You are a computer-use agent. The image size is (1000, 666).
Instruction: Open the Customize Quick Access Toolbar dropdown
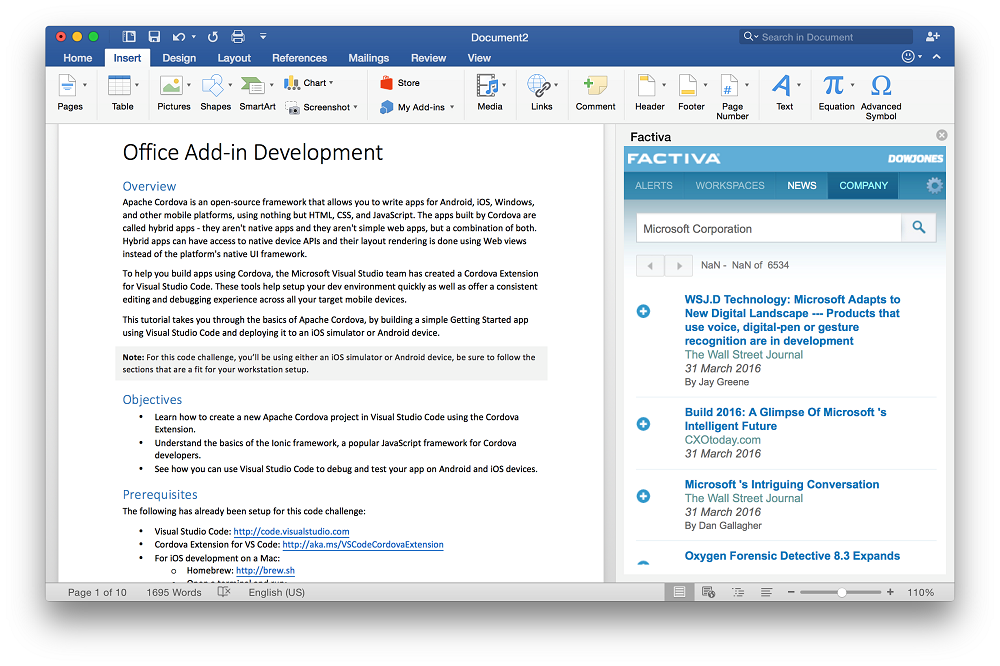[263, 36]
